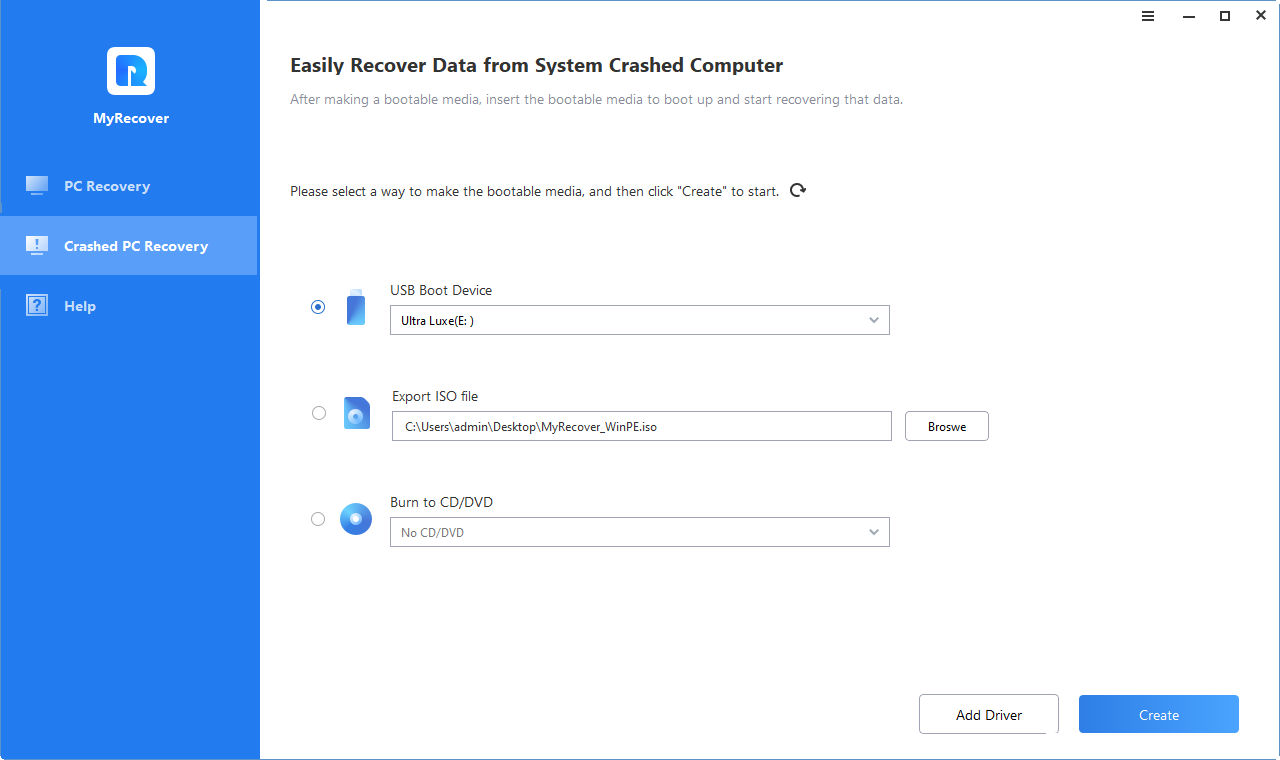Image resolution: width=1280 pixels, height=760 pixels.
Task: Open the hamburger menu in title bar
Action: tap(1148, 16)
